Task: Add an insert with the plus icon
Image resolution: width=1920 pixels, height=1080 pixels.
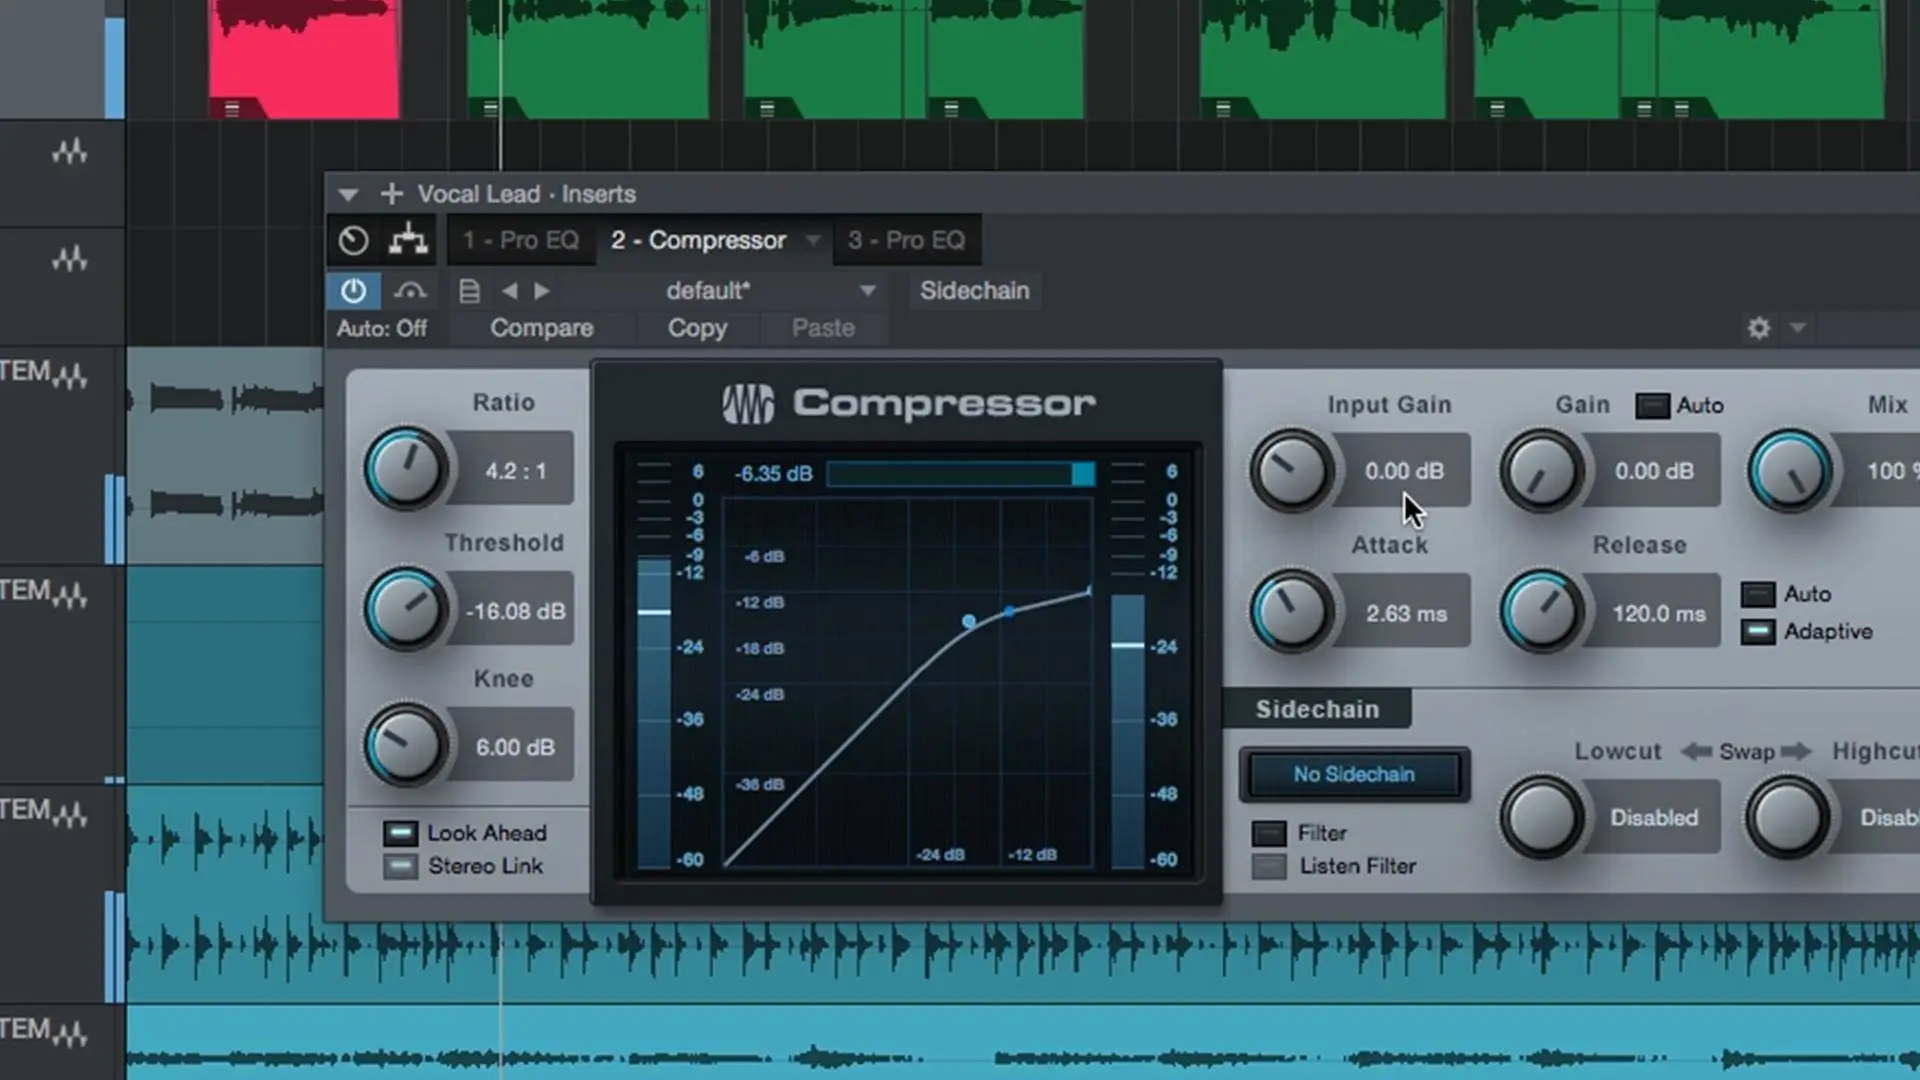Action: [391, 193]
